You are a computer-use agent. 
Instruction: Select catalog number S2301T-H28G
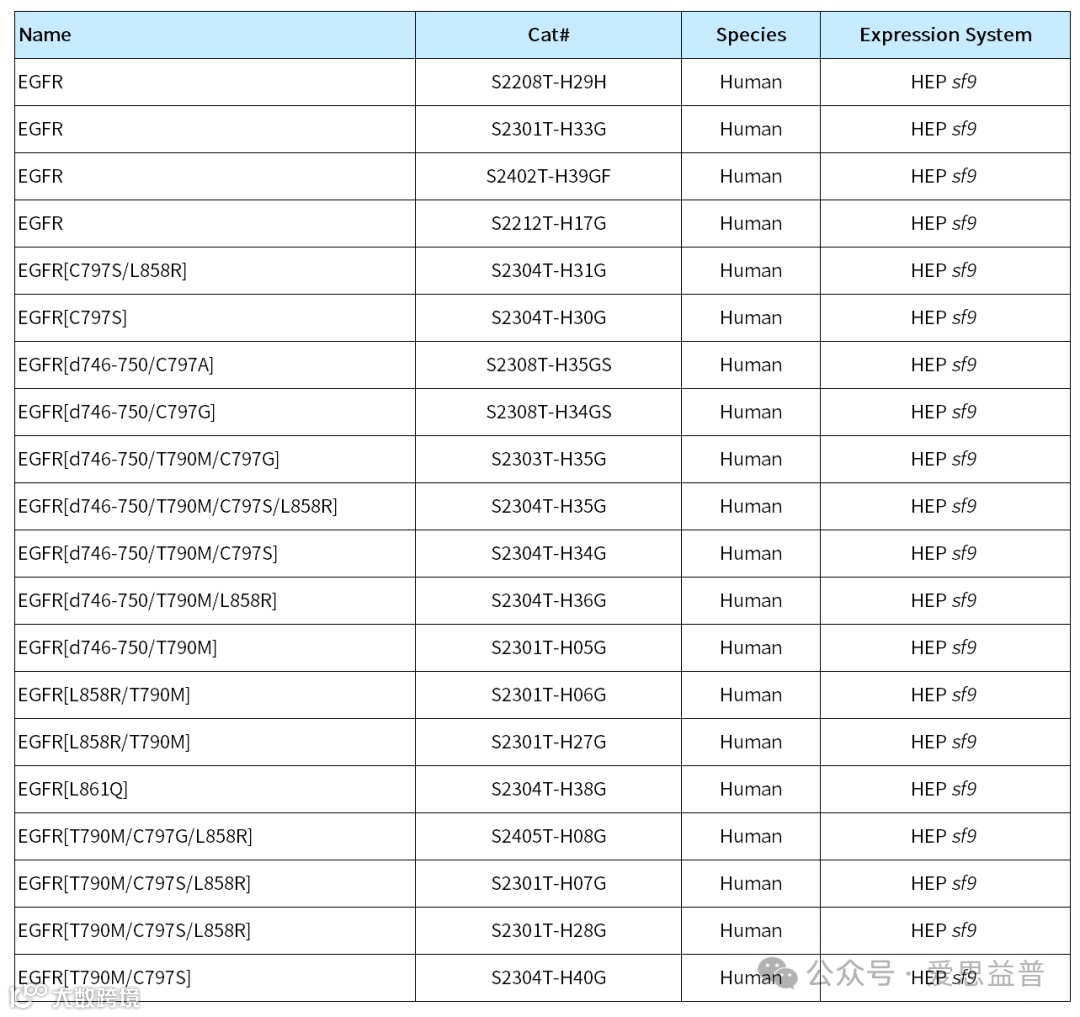548,931
